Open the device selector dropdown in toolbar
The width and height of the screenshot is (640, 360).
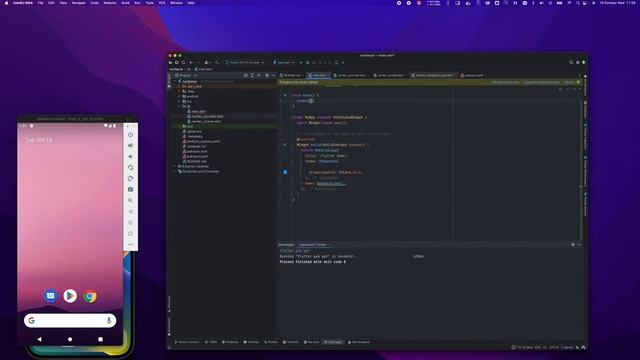click(x=244, y=62)
